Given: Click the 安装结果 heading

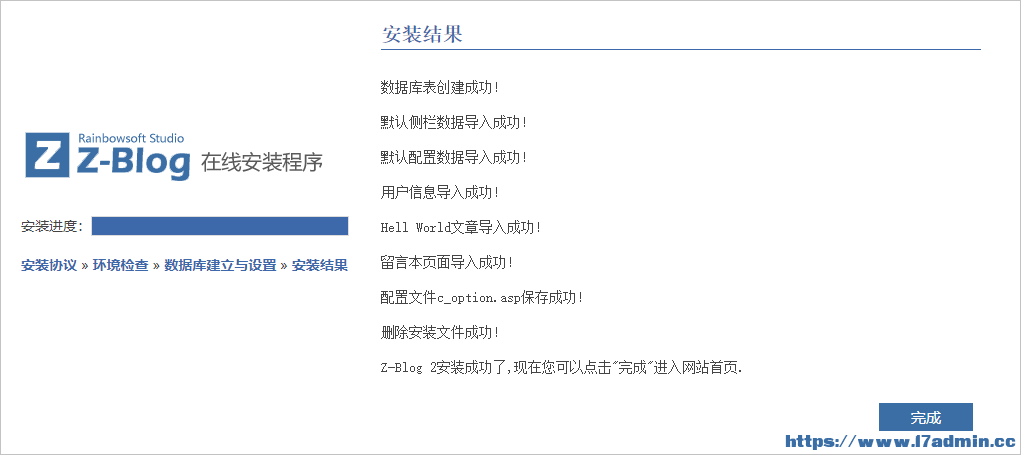Looking at the screenshot, I should click(x=422, y=34).
